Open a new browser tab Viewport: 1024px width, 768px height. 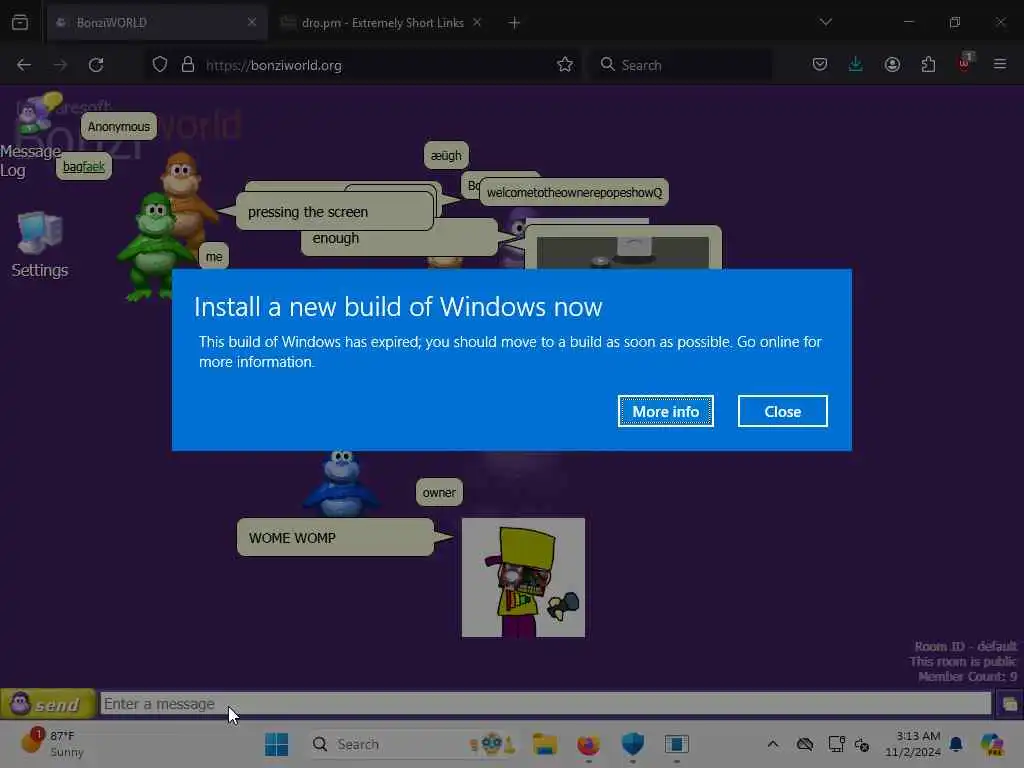coord(515,23)
